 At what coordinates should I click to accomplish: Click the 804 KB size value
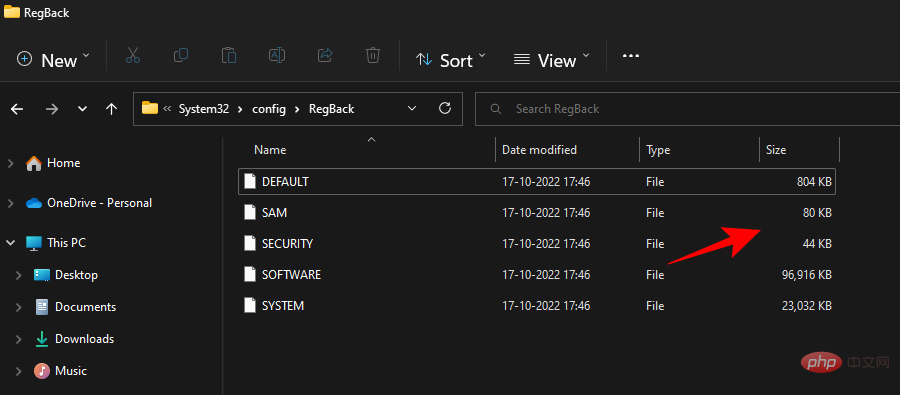point(814,181)
